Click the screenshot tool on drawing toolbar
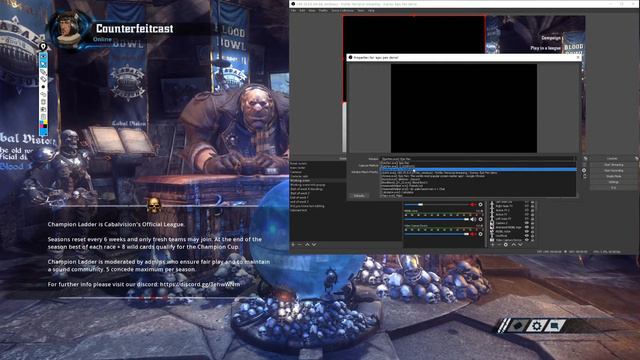 (x=43, y=109)
